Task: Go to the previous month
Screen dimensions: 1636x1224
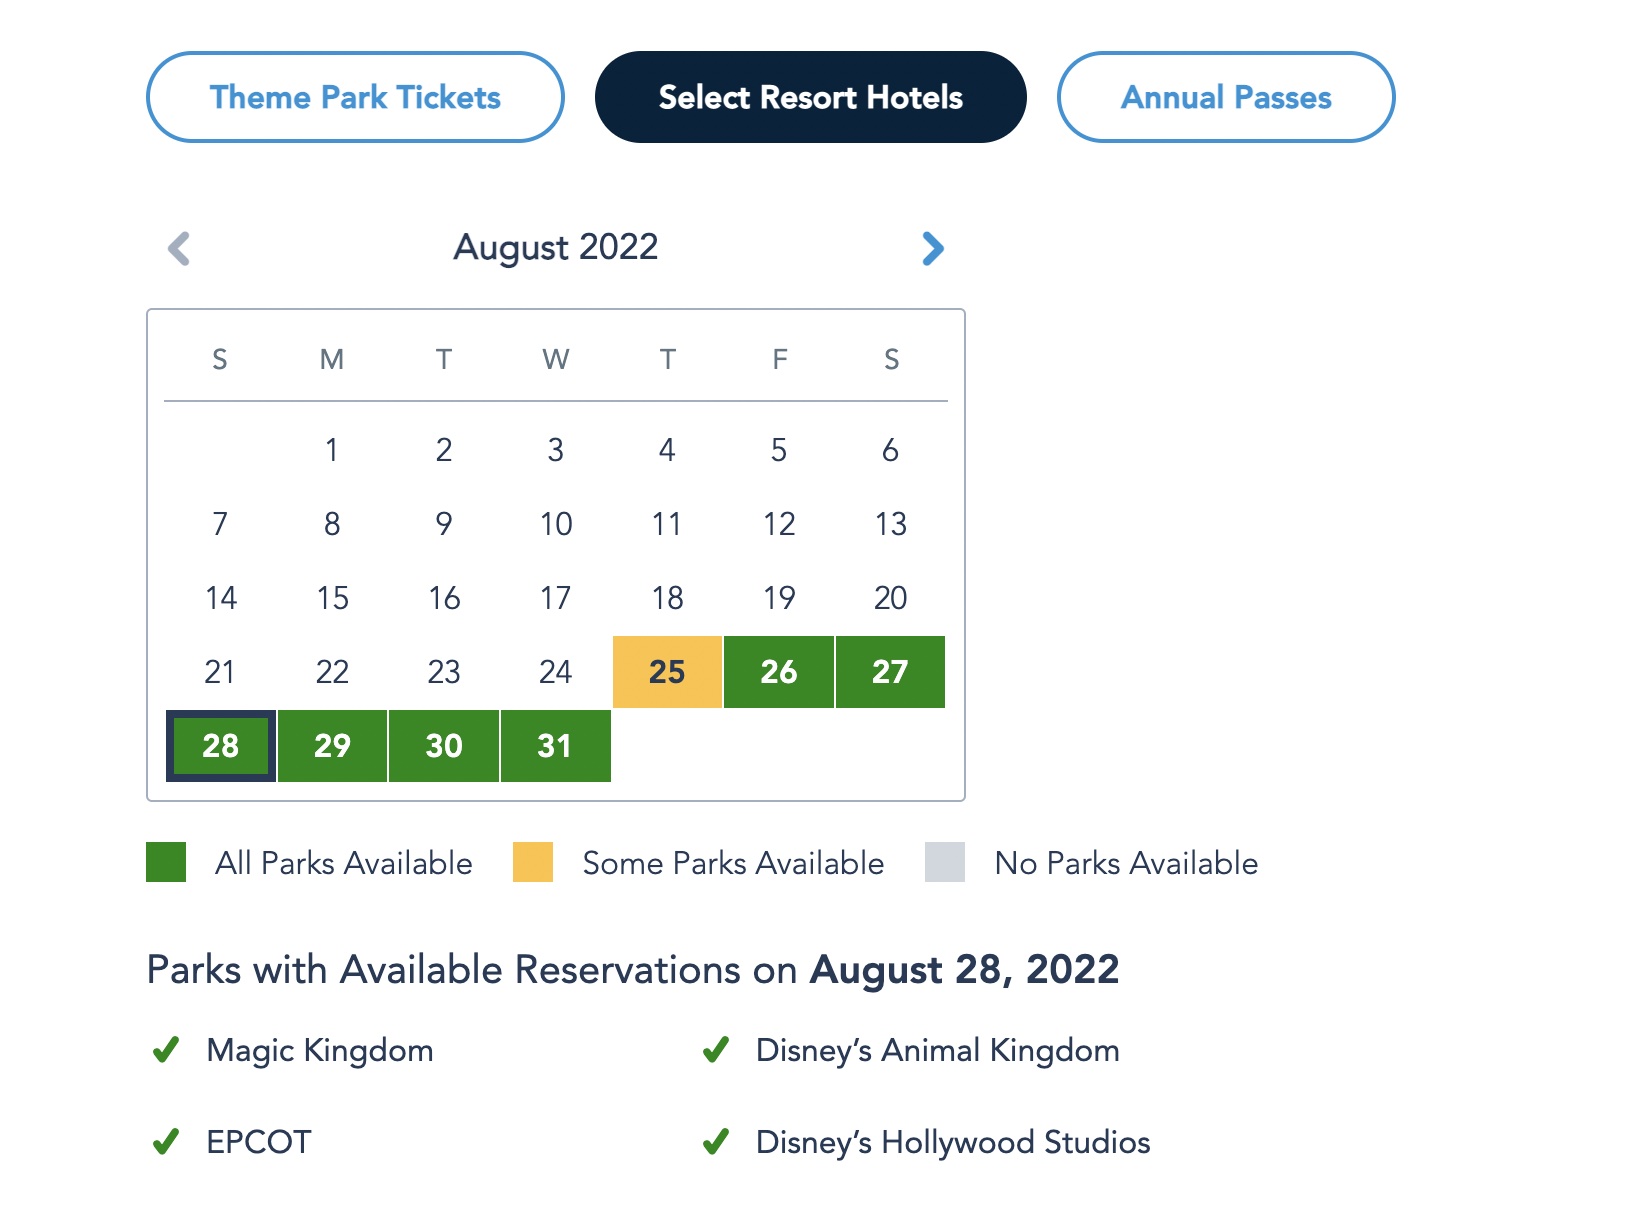Action: pyautogui.click(x=179, y=249)
